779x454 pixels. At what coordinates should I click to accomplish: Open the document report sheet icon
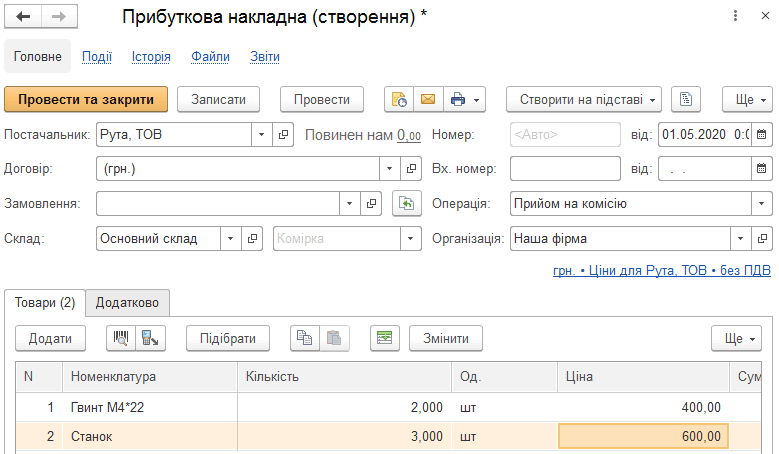(686, 99)
